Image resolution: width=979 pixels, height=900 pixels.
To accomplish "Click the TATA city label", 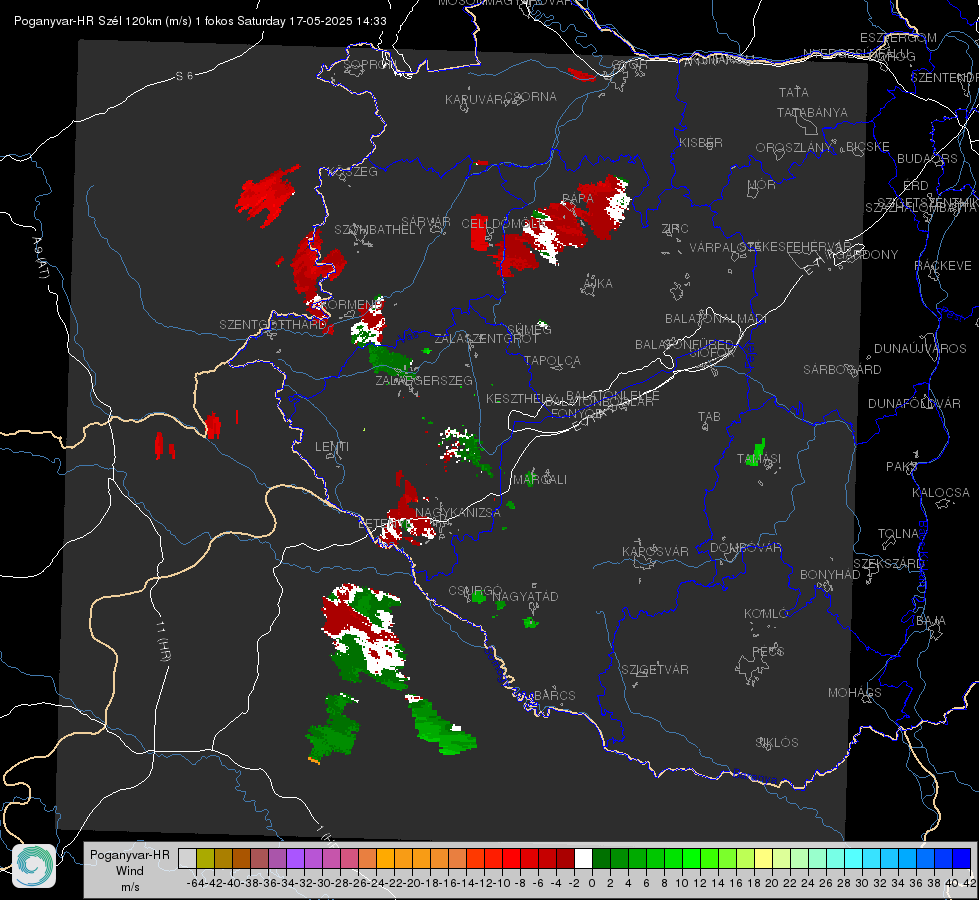I will 794,92.
